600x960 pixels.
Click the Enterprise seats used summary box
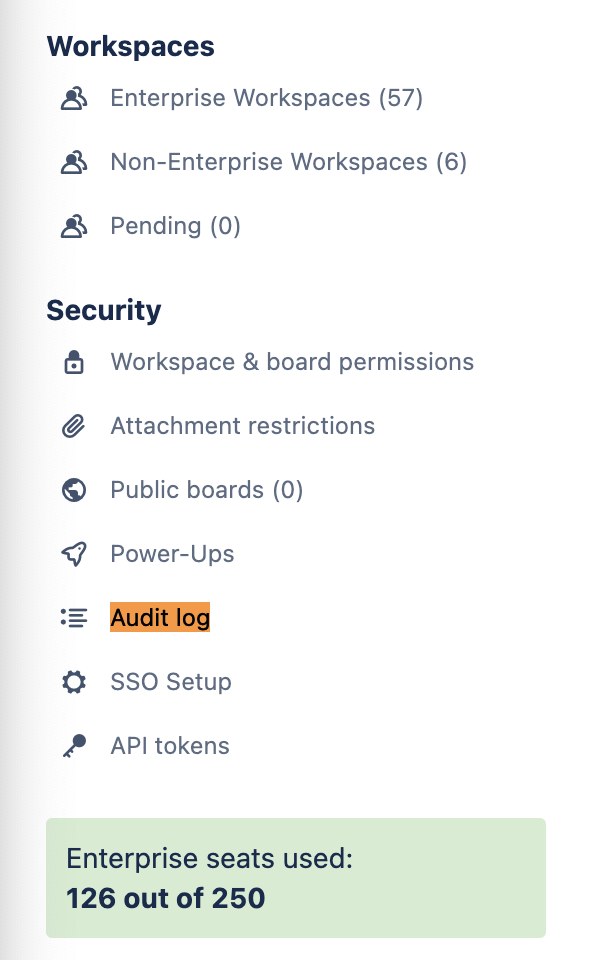[x=295, y=878]
